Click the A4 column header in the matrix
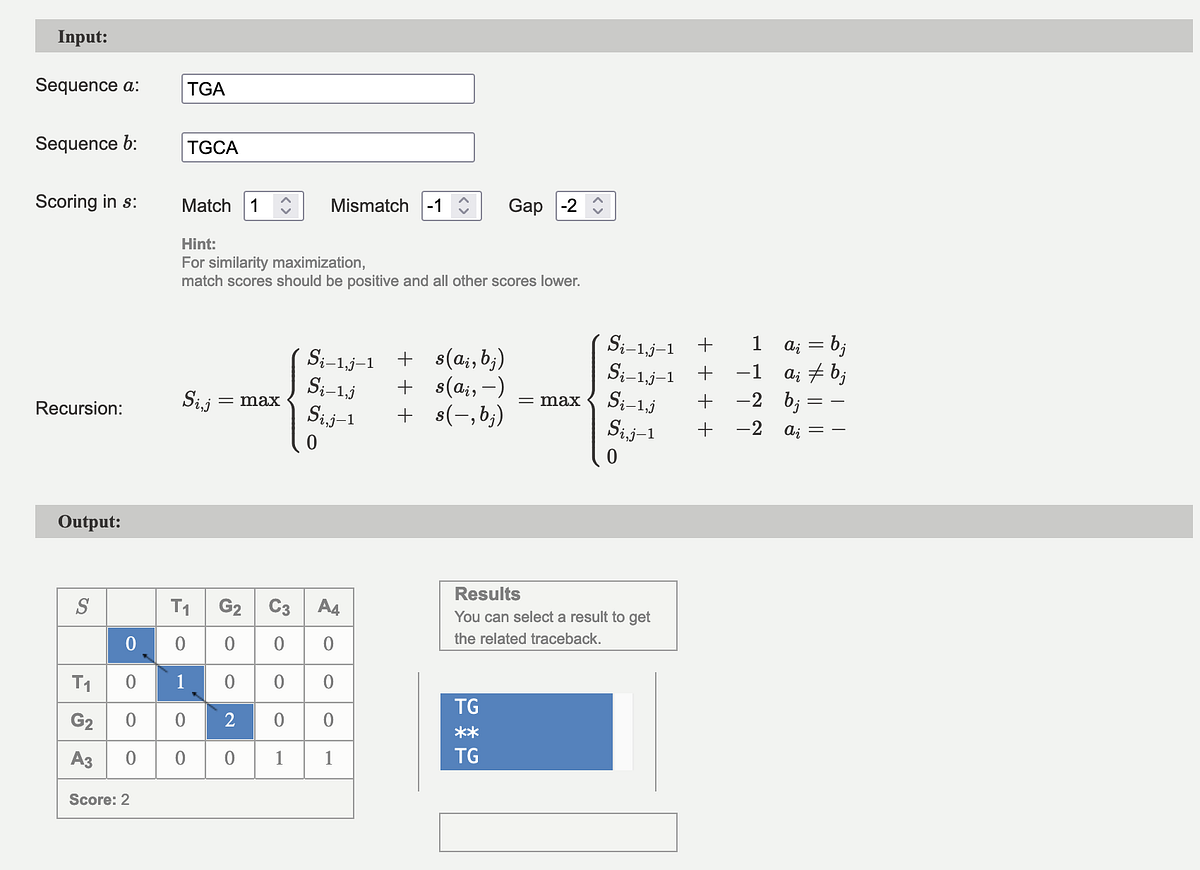Screen dimensions: 1200x870 click(328, 606)
